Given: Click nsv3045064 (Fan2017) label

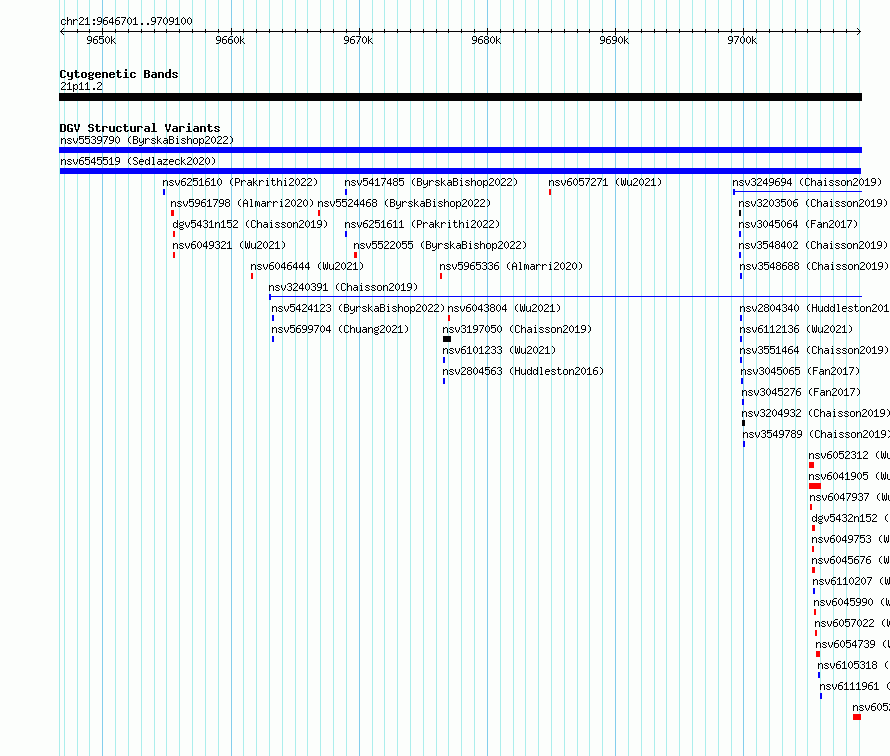Looking at the screenshot, I should point(798,224).
